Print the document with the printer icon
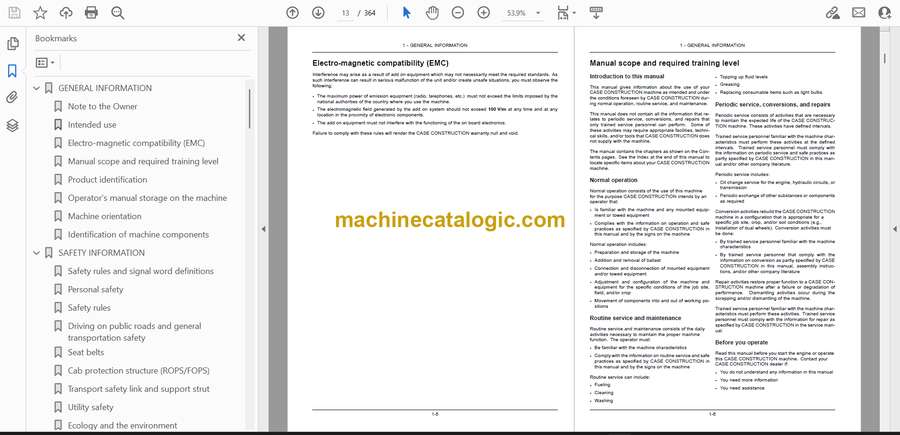Viewport: 900px width, 435px height. coord(91,13)
